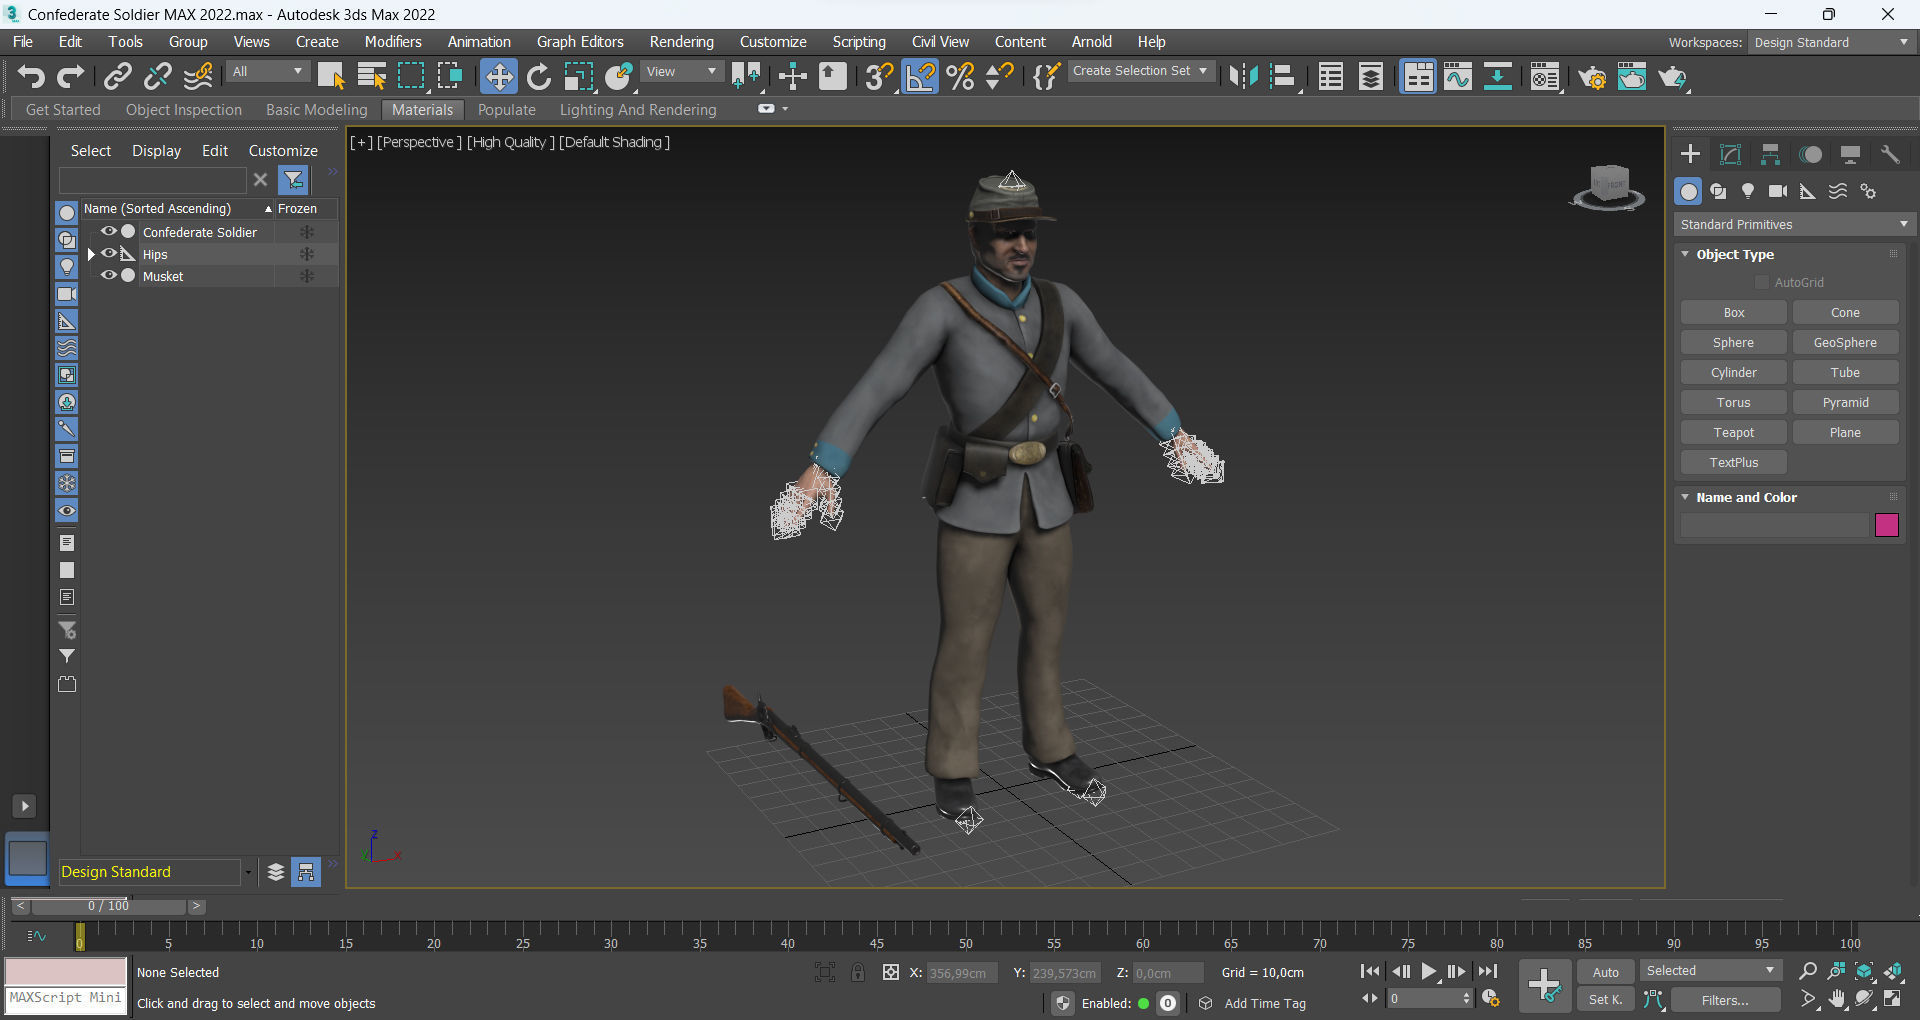Switch to Object Inspection ribbon tab
Image resolution: width=1920 pixels, height=1020 pixels.
pyautogui.click(x=184, y=110)
